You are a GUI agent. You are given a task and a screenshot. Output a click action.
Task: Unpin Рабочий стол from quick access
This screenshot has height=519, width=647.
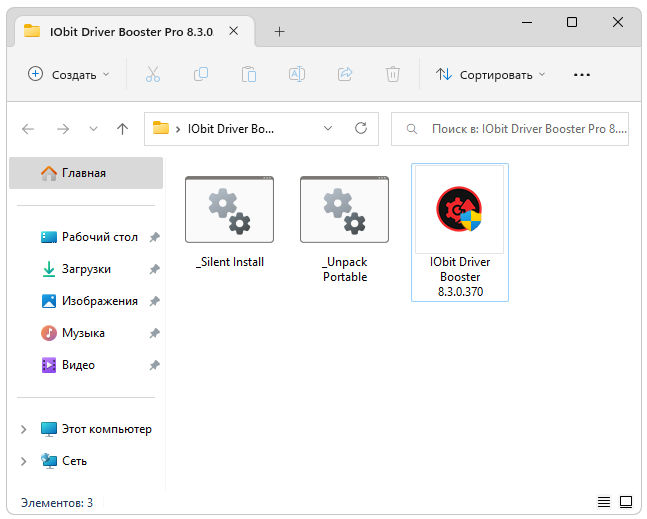(154, 237)
